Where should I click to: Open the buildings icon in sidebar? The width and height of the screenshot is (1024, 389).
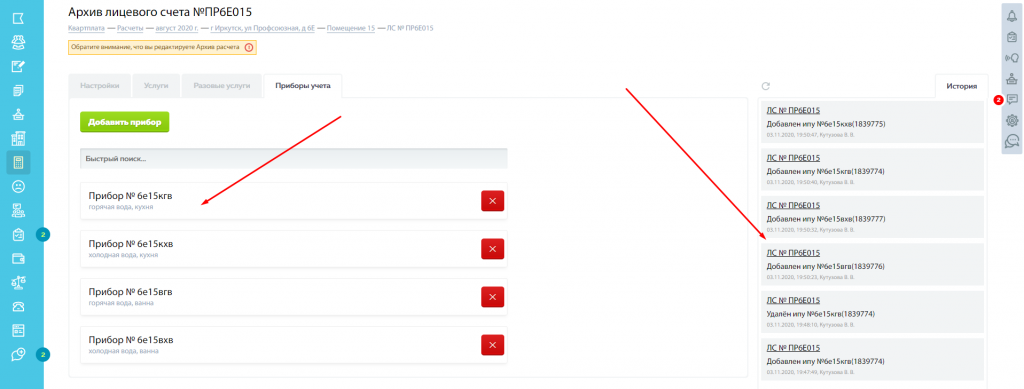click(x=18, y=138)
